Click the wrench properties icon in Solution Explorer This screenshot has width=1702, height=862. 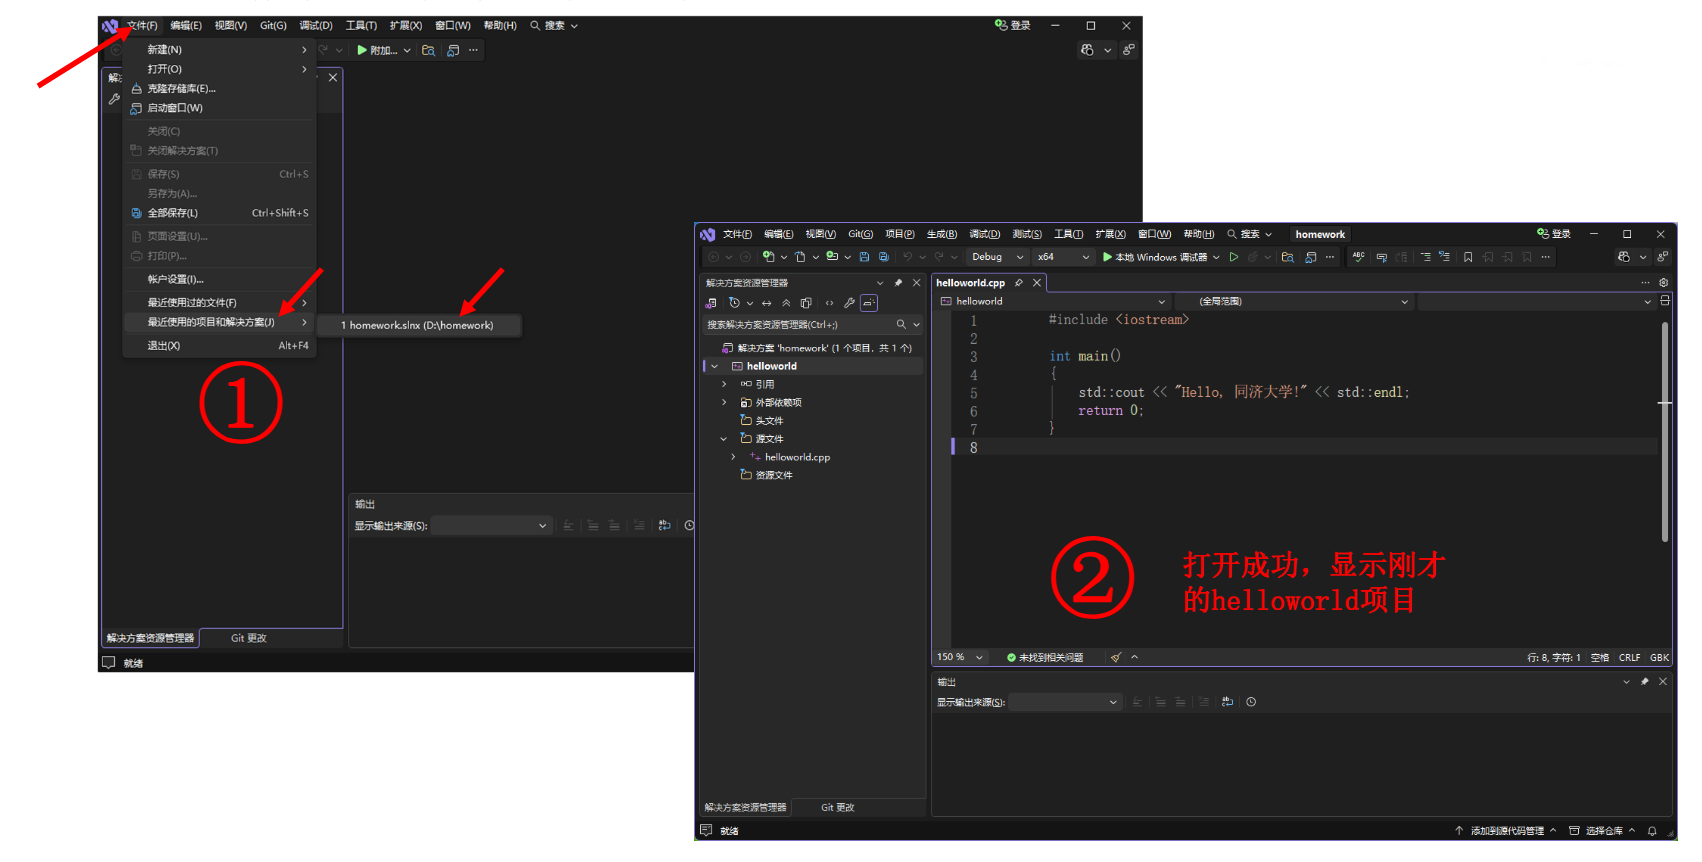(849, 303)
